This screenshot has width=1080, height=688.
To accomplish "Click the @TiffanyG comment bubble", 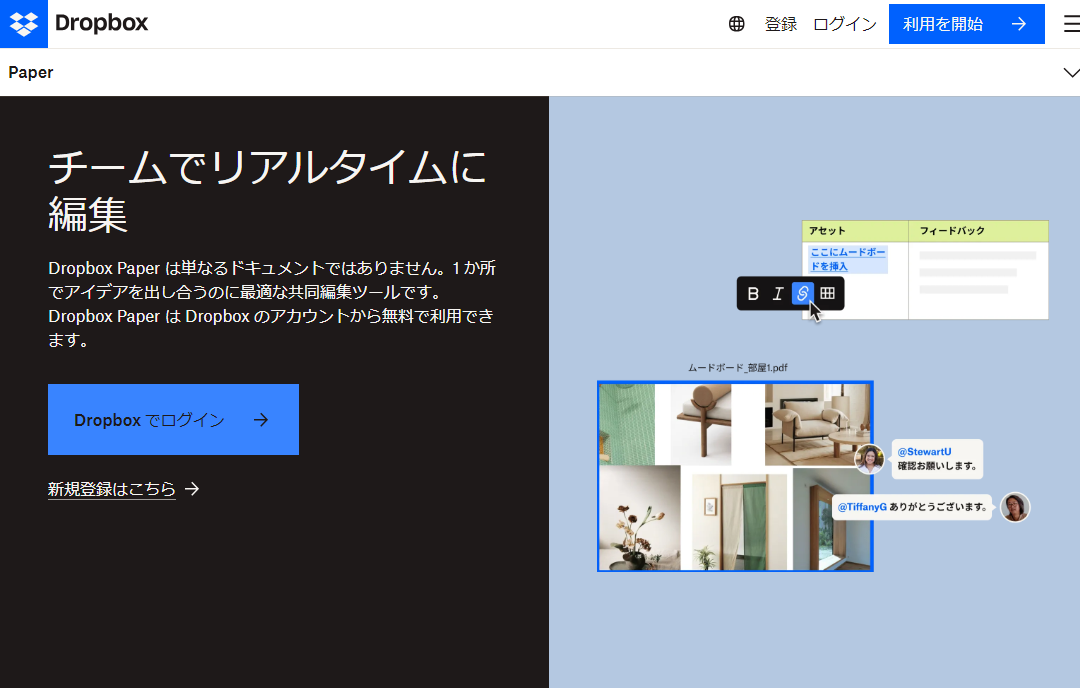I will coord(912,507).
